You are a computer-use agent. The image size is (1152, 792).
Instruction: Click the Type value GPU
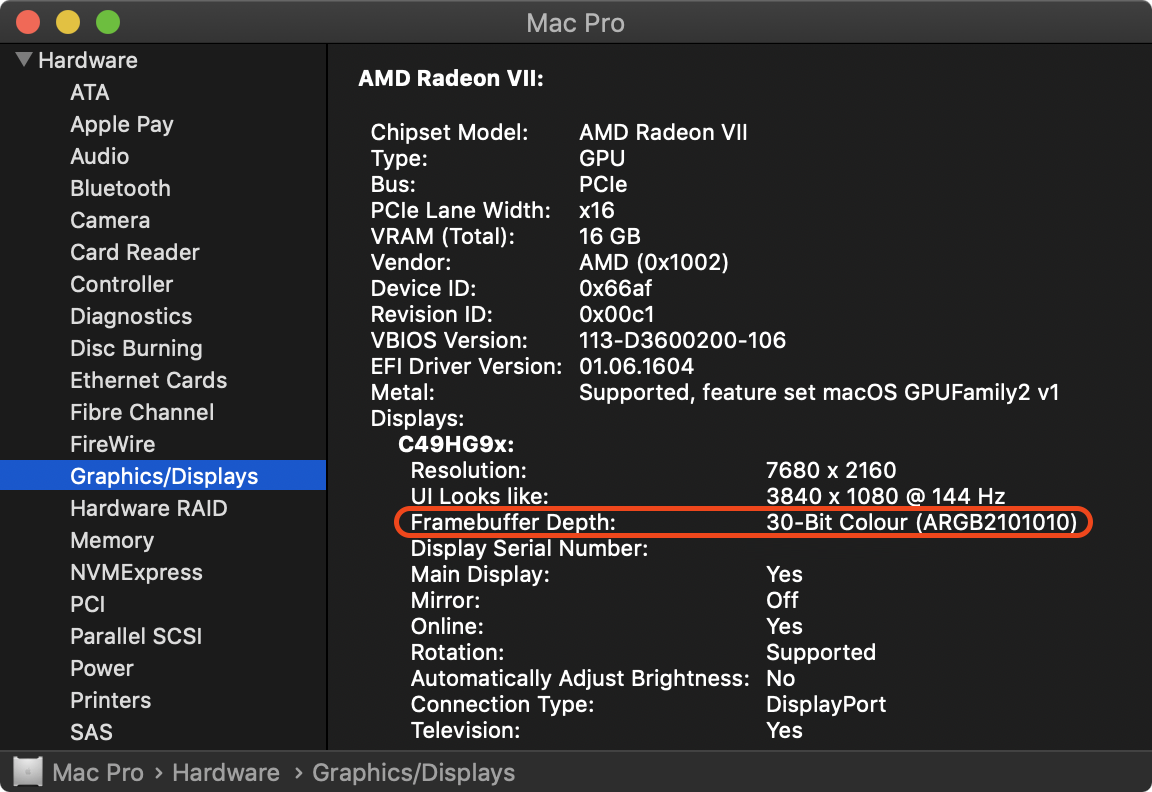point(602,159)
